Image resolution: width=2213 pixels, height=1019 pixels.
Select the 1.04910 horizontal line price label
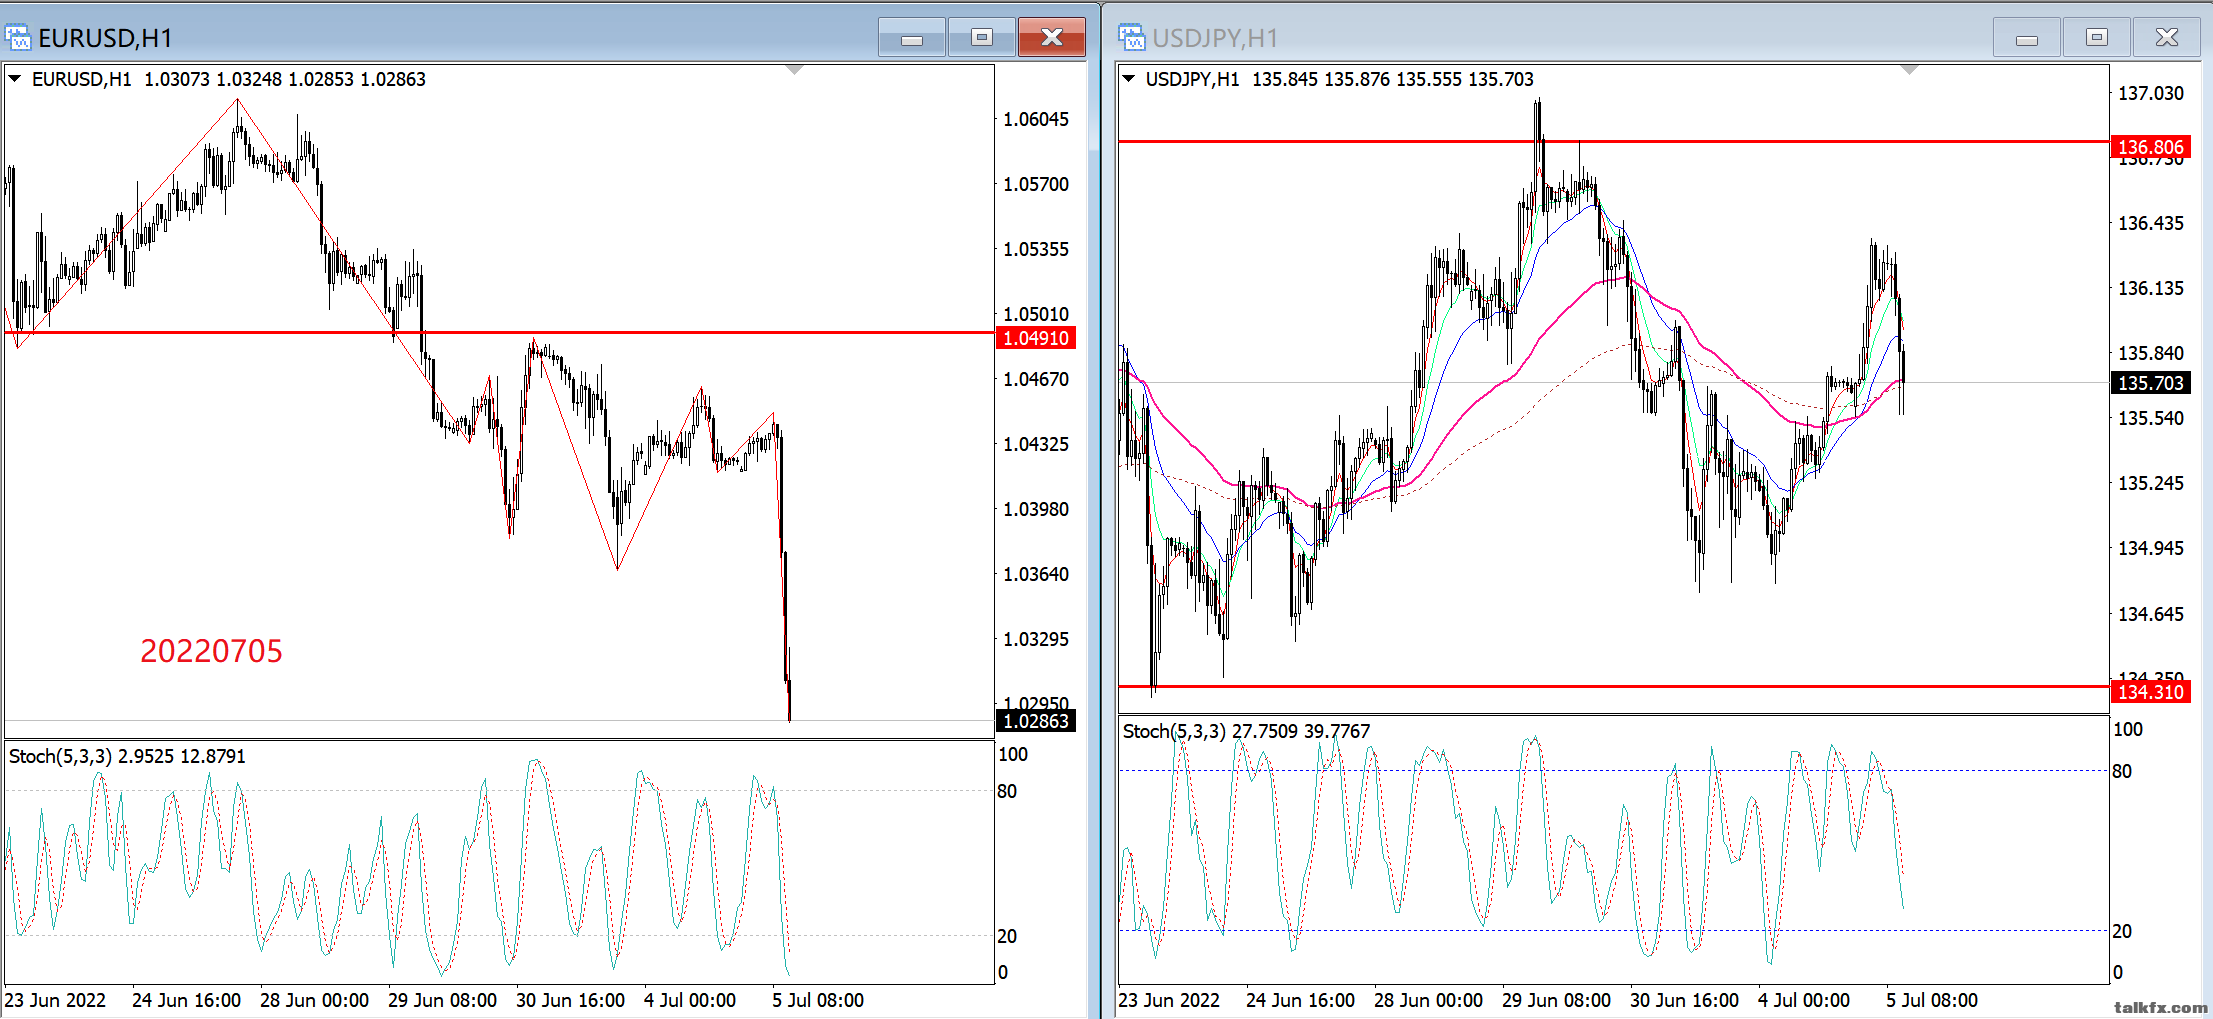[x=1036, y=338]
